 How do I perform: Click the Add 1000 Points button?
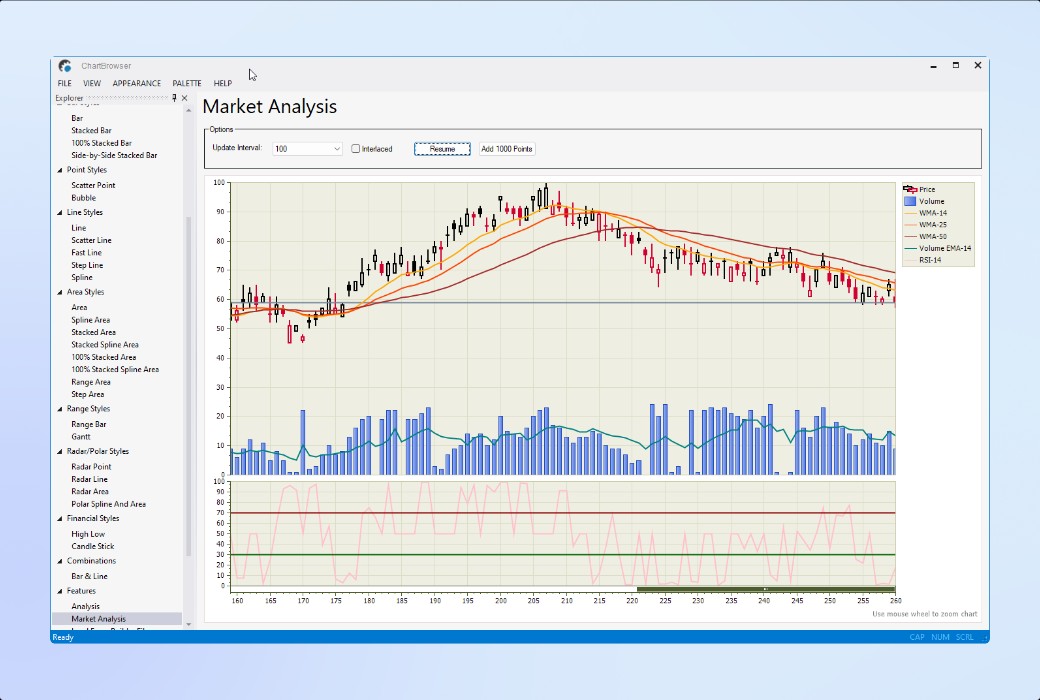pyautogui.click(x=507, y=149)
